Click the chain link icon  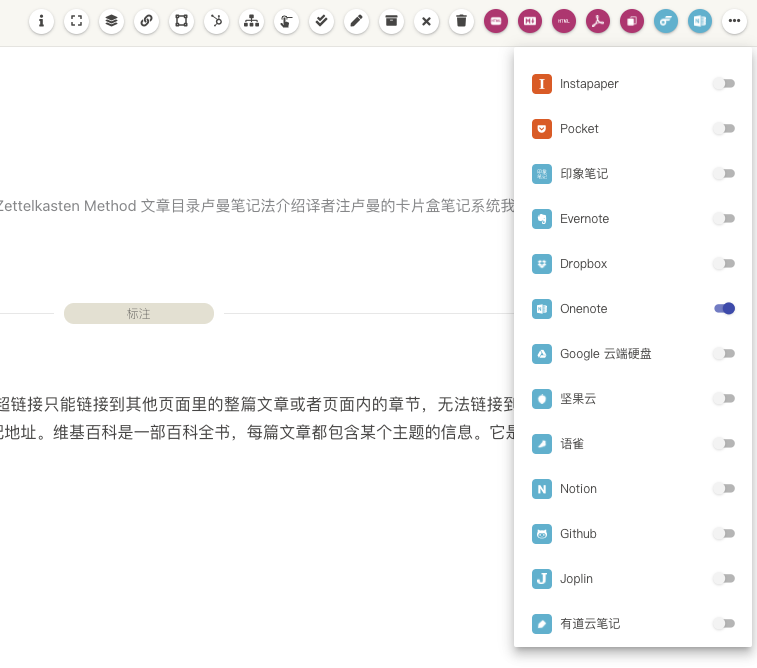[x=146, y=21]
